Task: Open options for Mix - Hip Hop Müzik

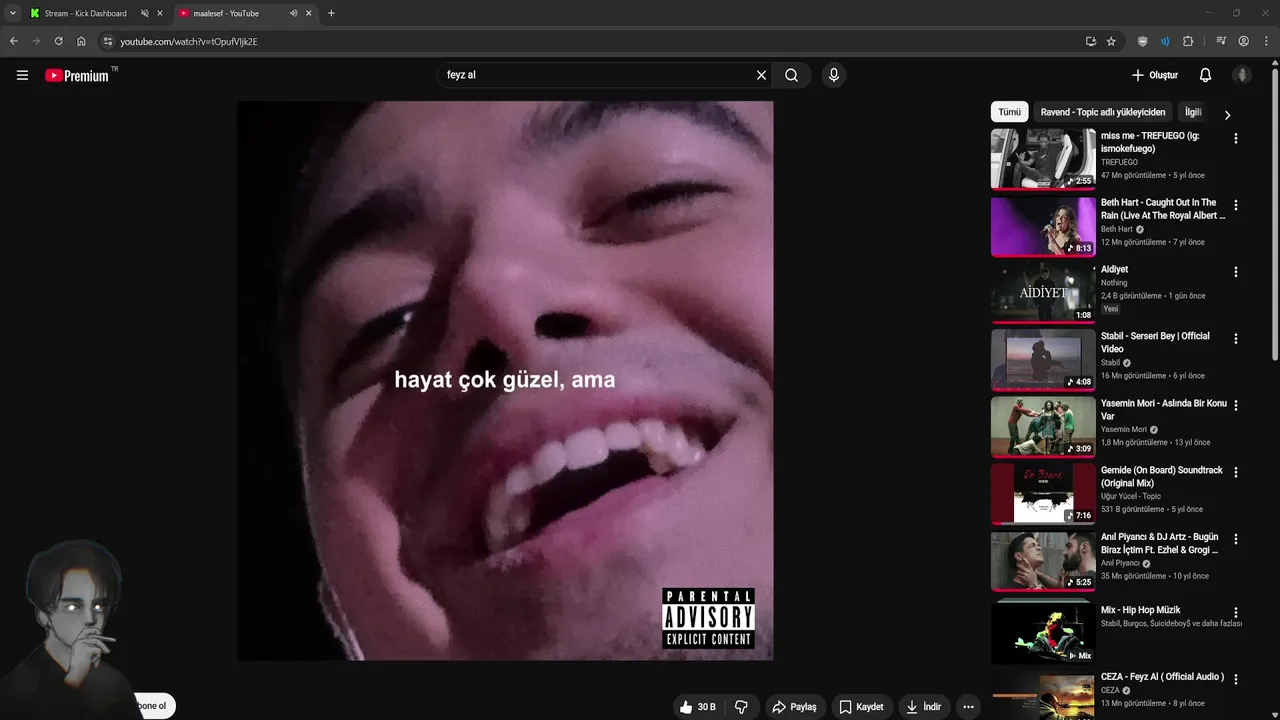Action: (x=1235, y=612)
